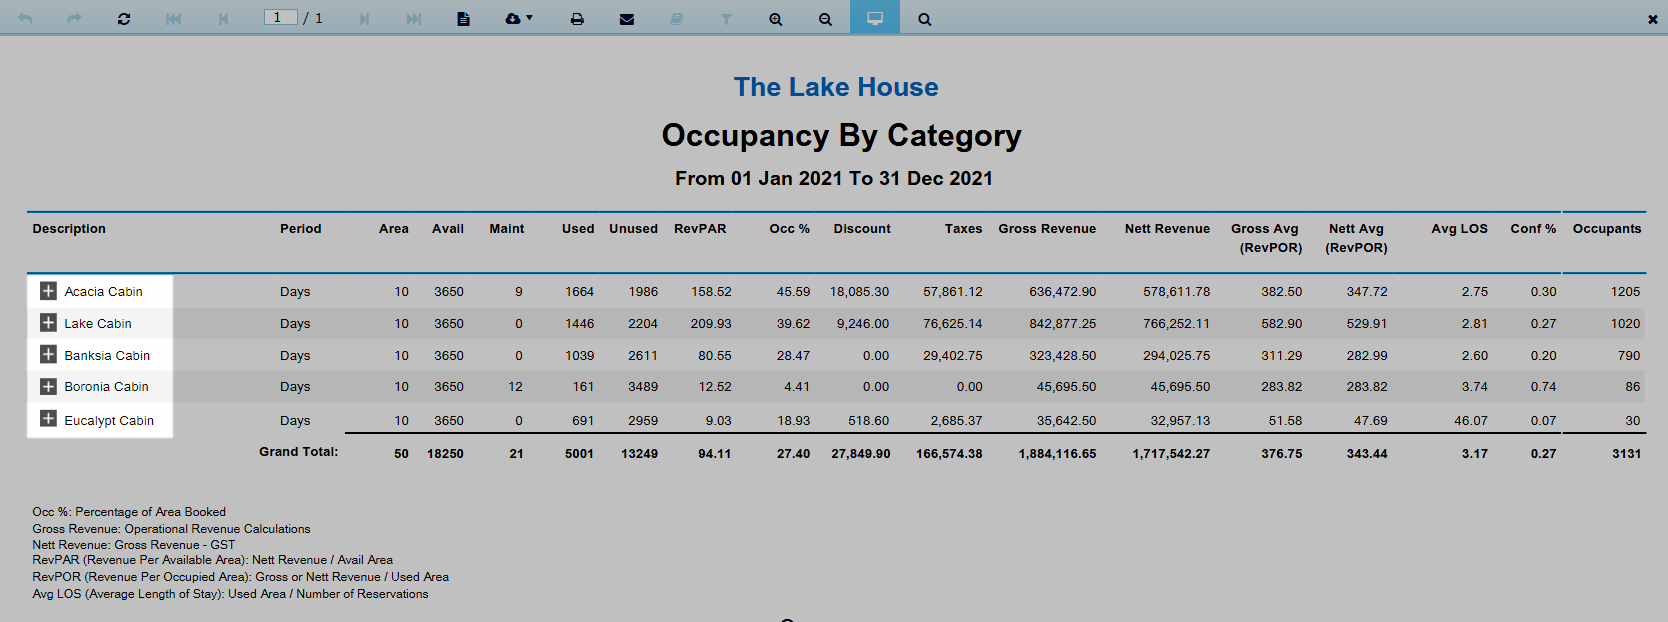
Task: Click the Occ % column header
Action: [790, 229]
